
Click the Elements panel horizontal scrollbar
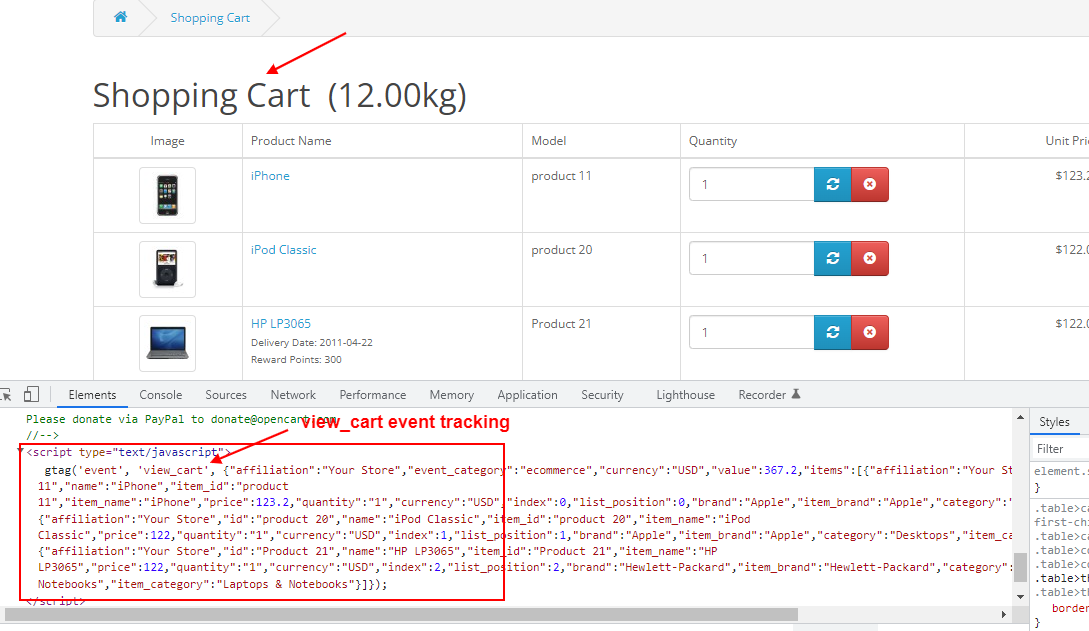[x=401, y=614]
